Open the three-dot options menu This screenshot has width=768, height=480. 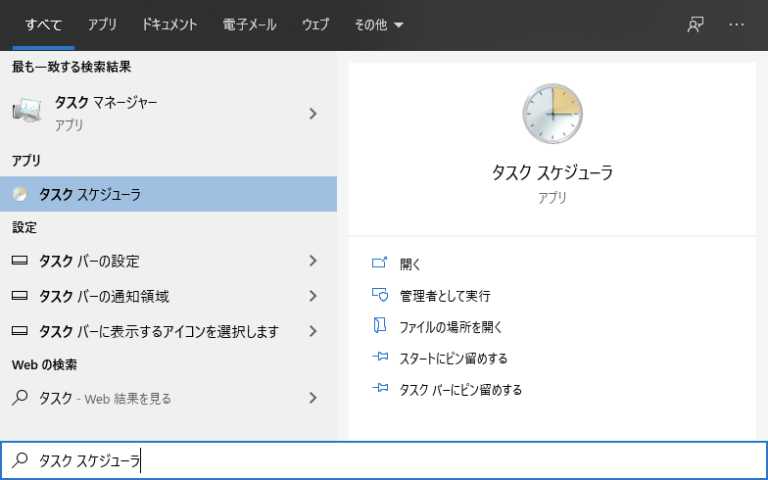coord(737,24)
